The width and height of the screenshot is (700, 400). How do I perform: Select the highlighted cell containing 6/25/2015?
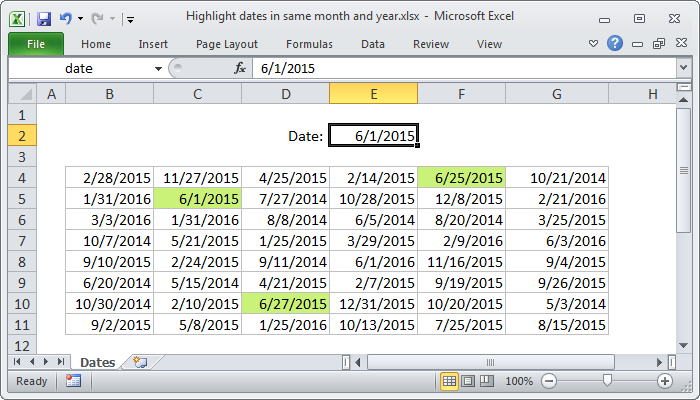click(461, 178)
